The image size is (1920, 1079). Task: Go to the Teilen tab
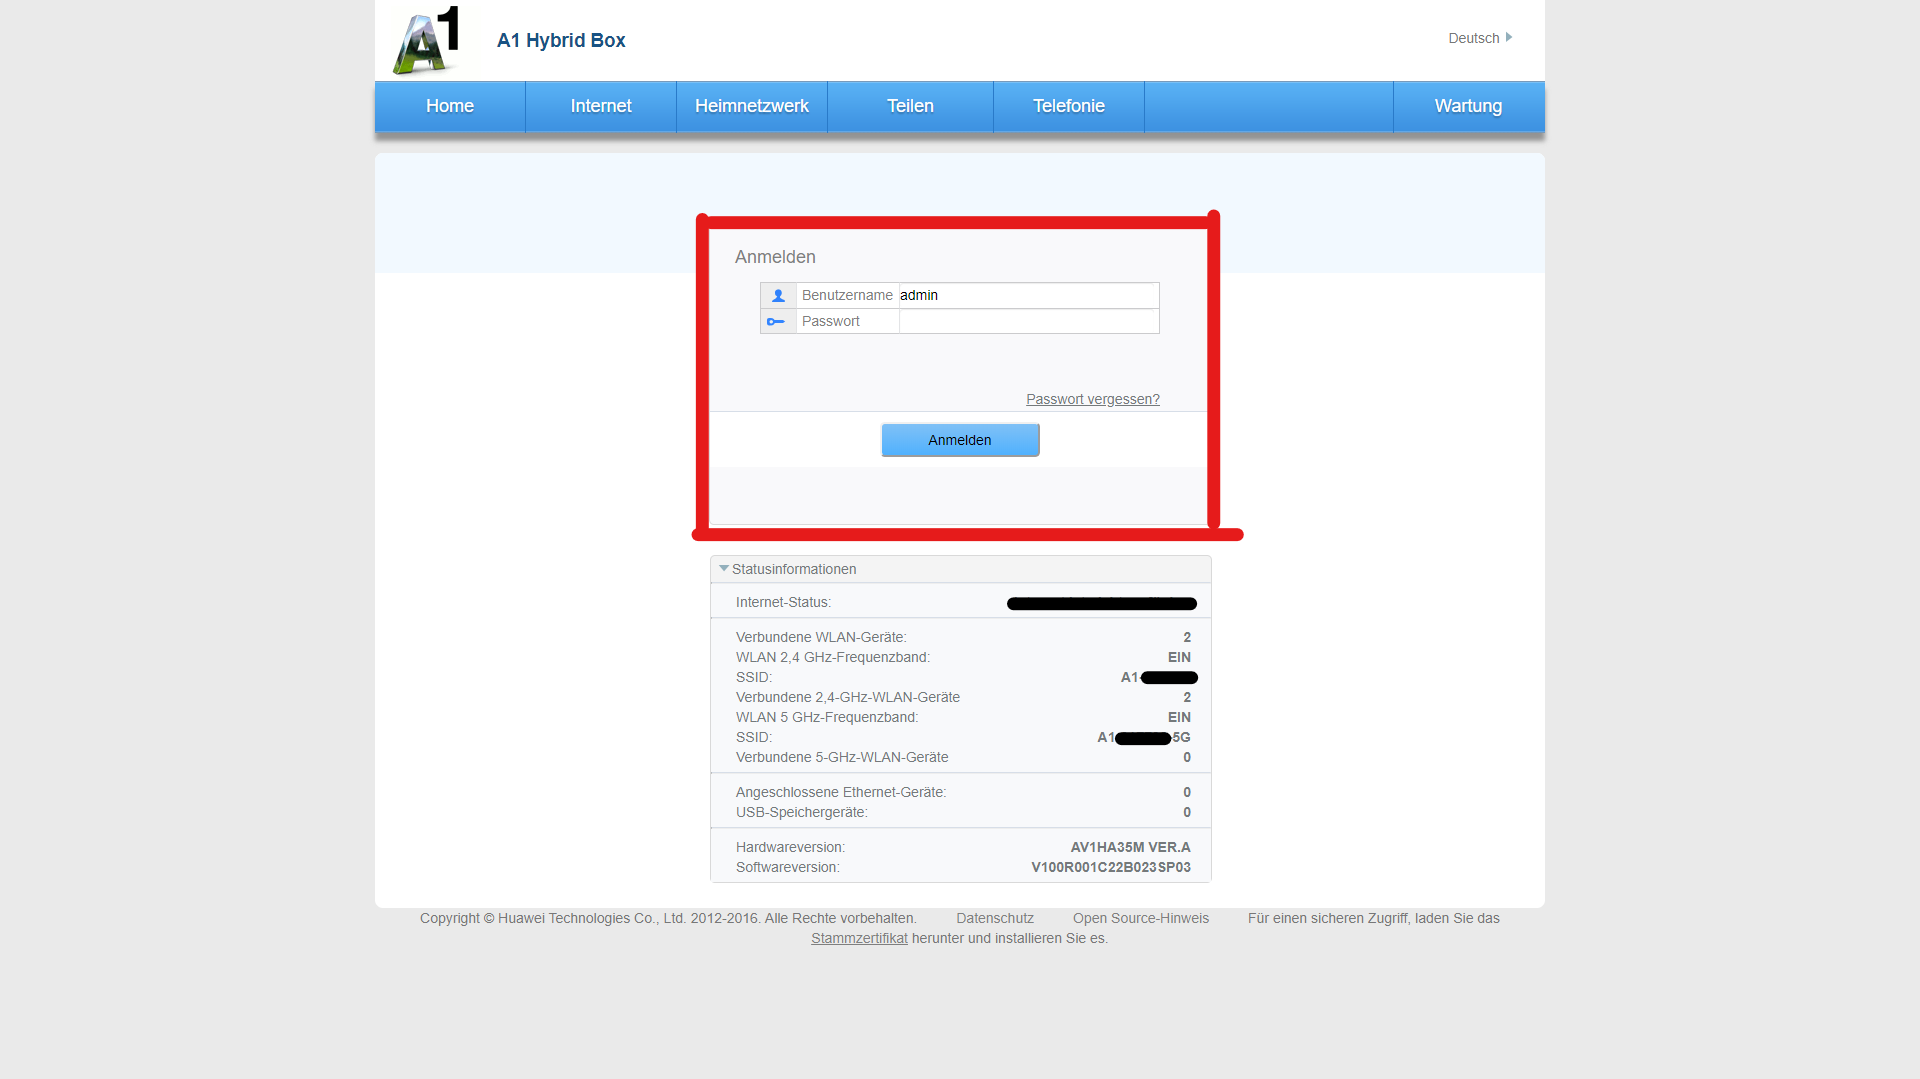pyautogui.click(x=910, y=106)
